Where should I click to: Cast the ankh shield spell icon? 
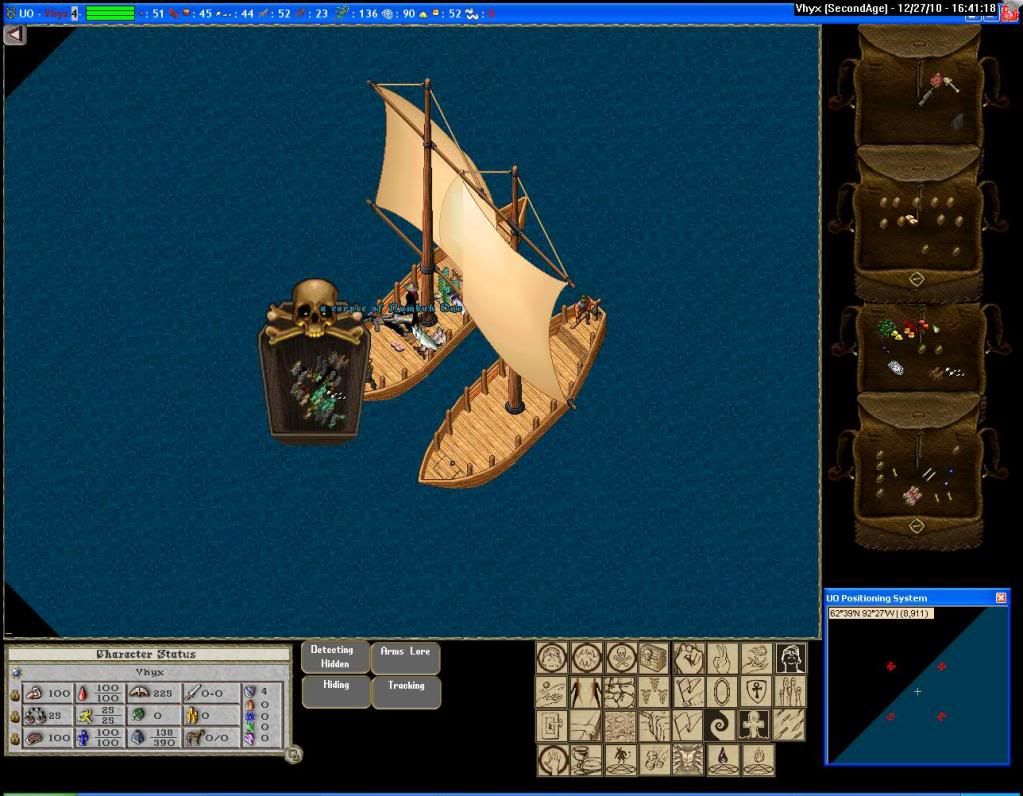756,692
